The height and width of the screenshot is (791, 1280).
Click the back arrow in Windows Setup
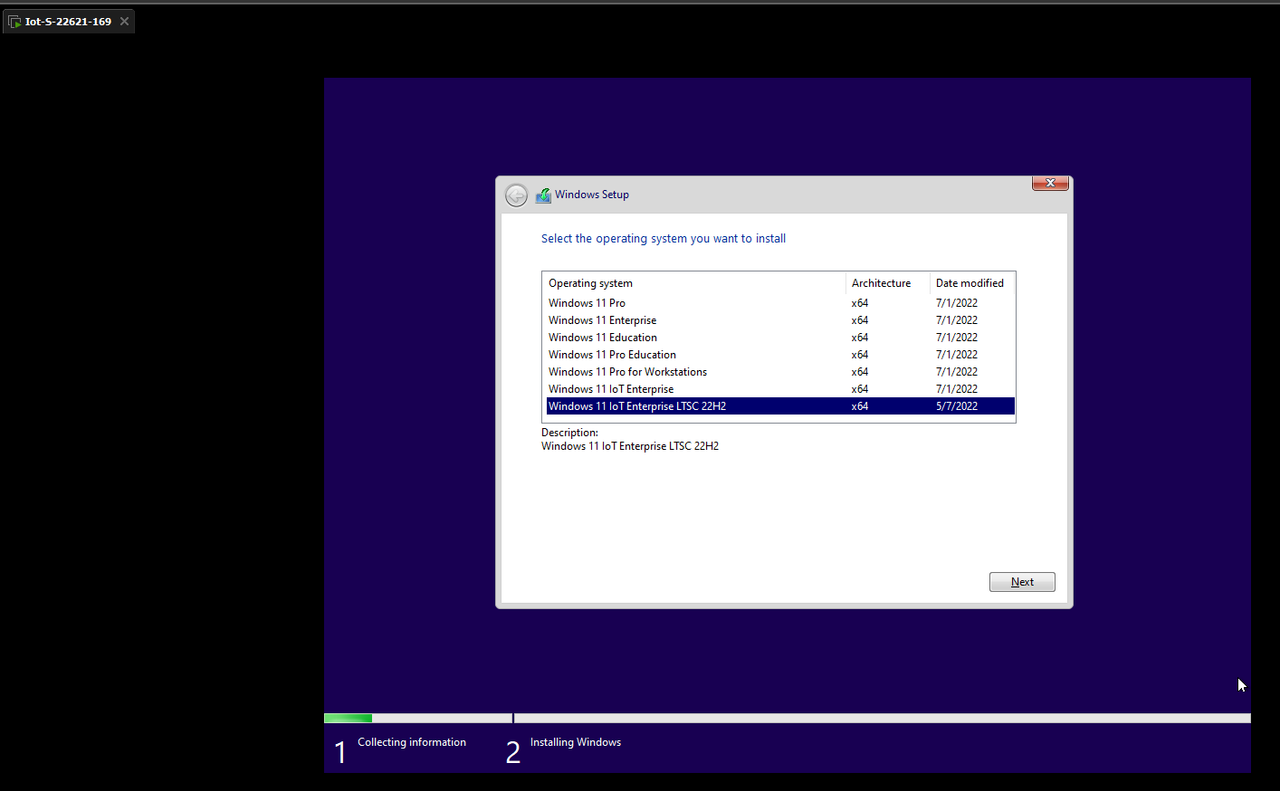pyautogui.click(x=516, y=195)
